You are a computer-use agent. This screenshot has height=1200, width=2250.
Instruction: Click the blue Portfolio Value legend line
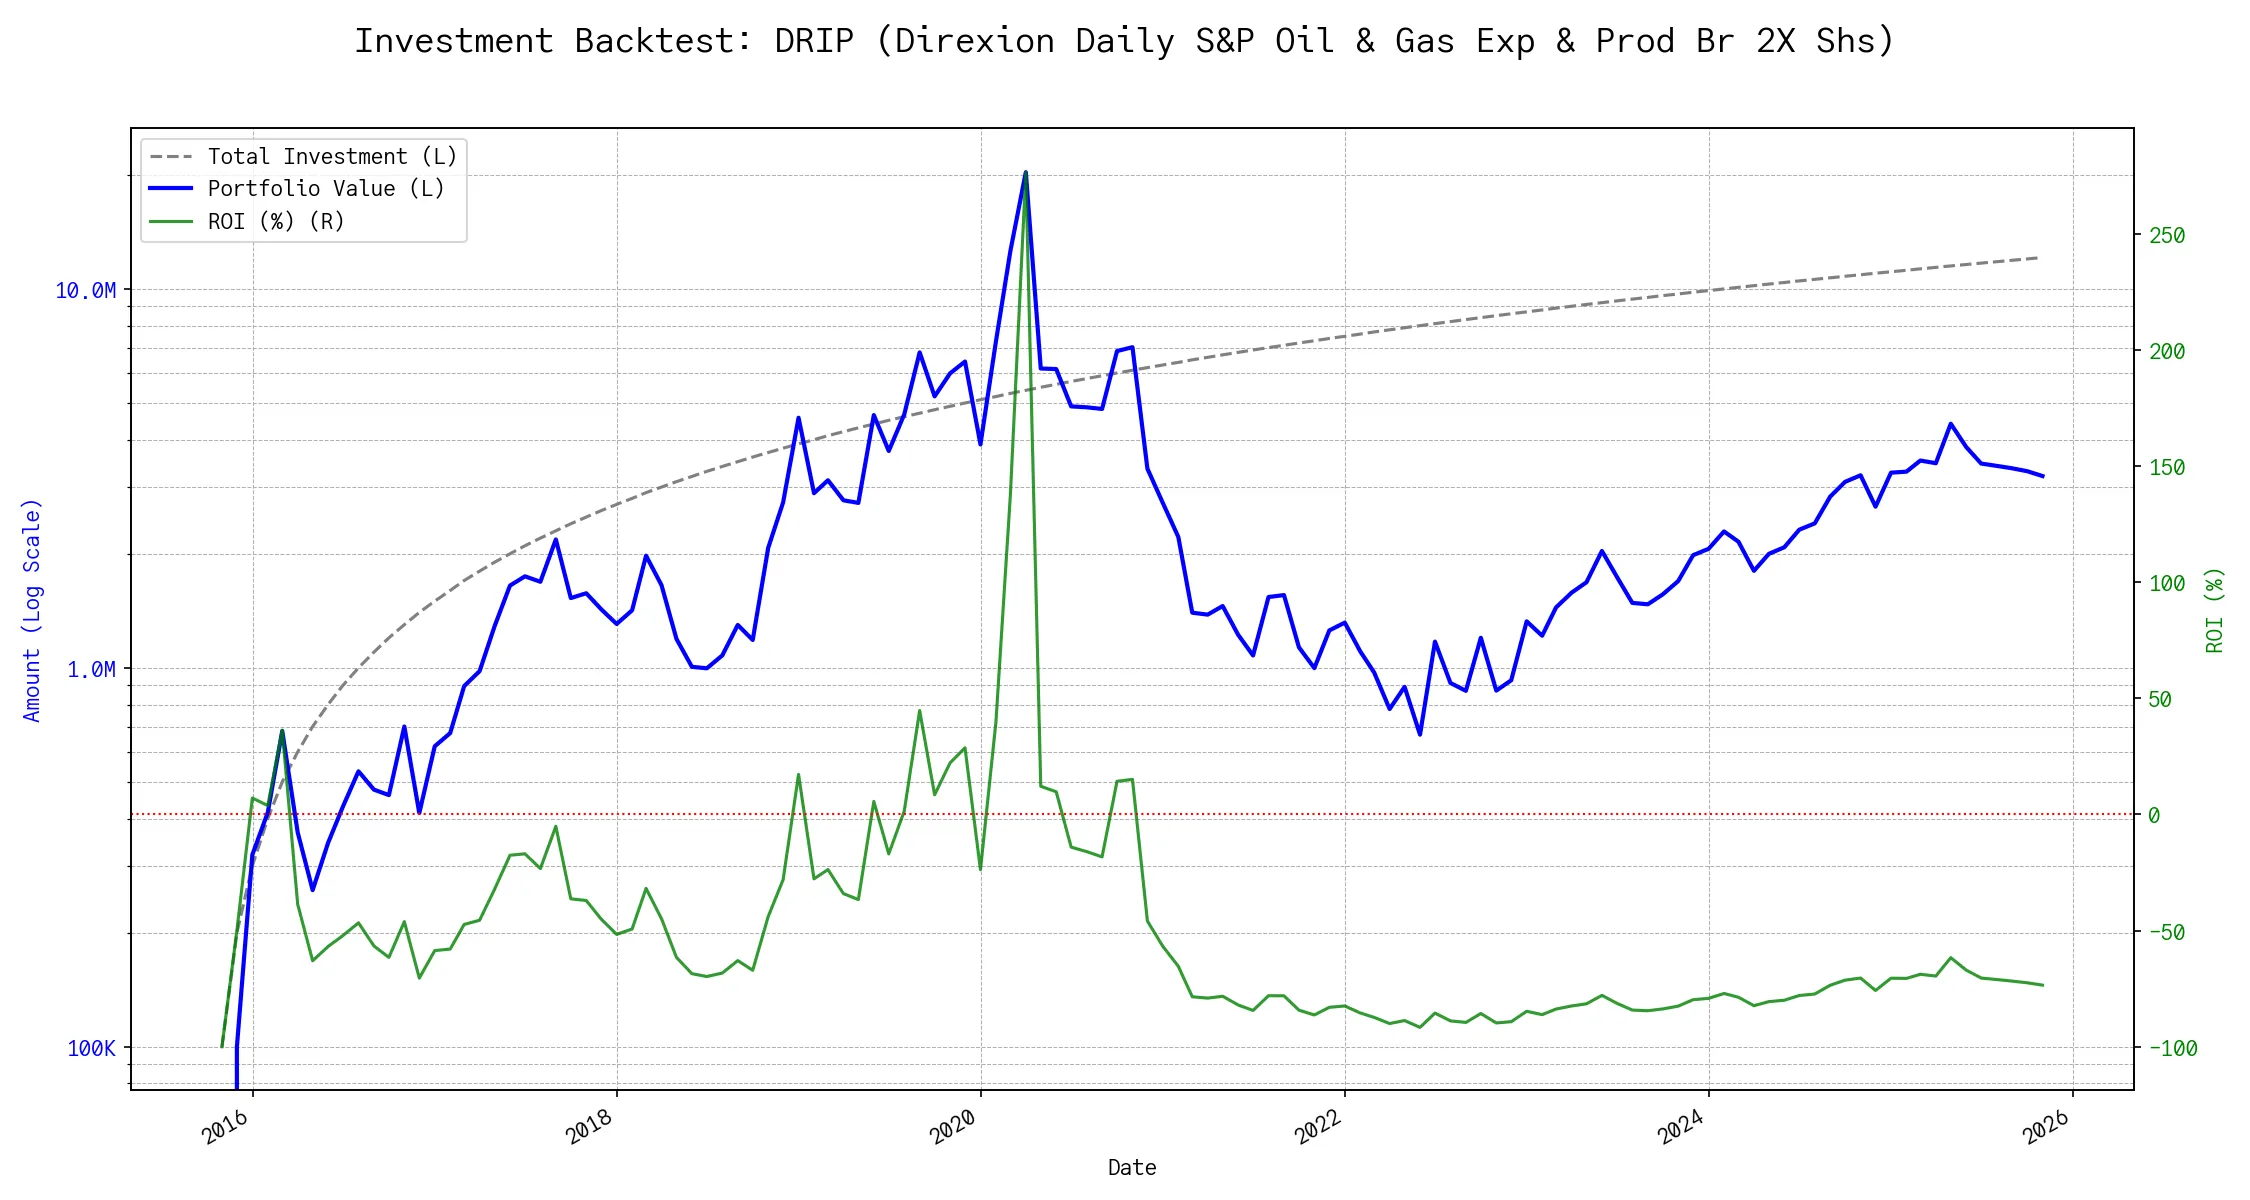[x=171, y=189]
